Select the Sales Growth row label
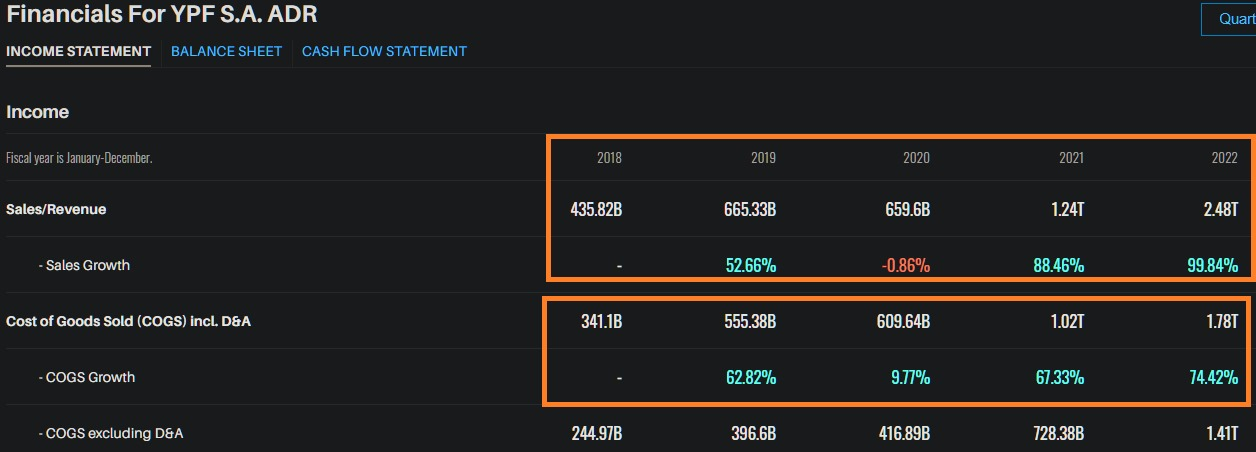The image size is (1256, 452). pos(84,265)
